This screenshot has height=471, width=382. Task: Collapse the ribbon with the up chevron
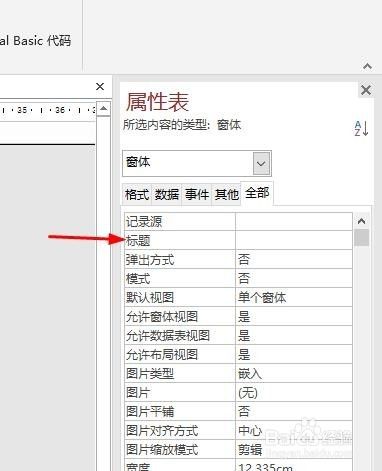click(367, 66)
